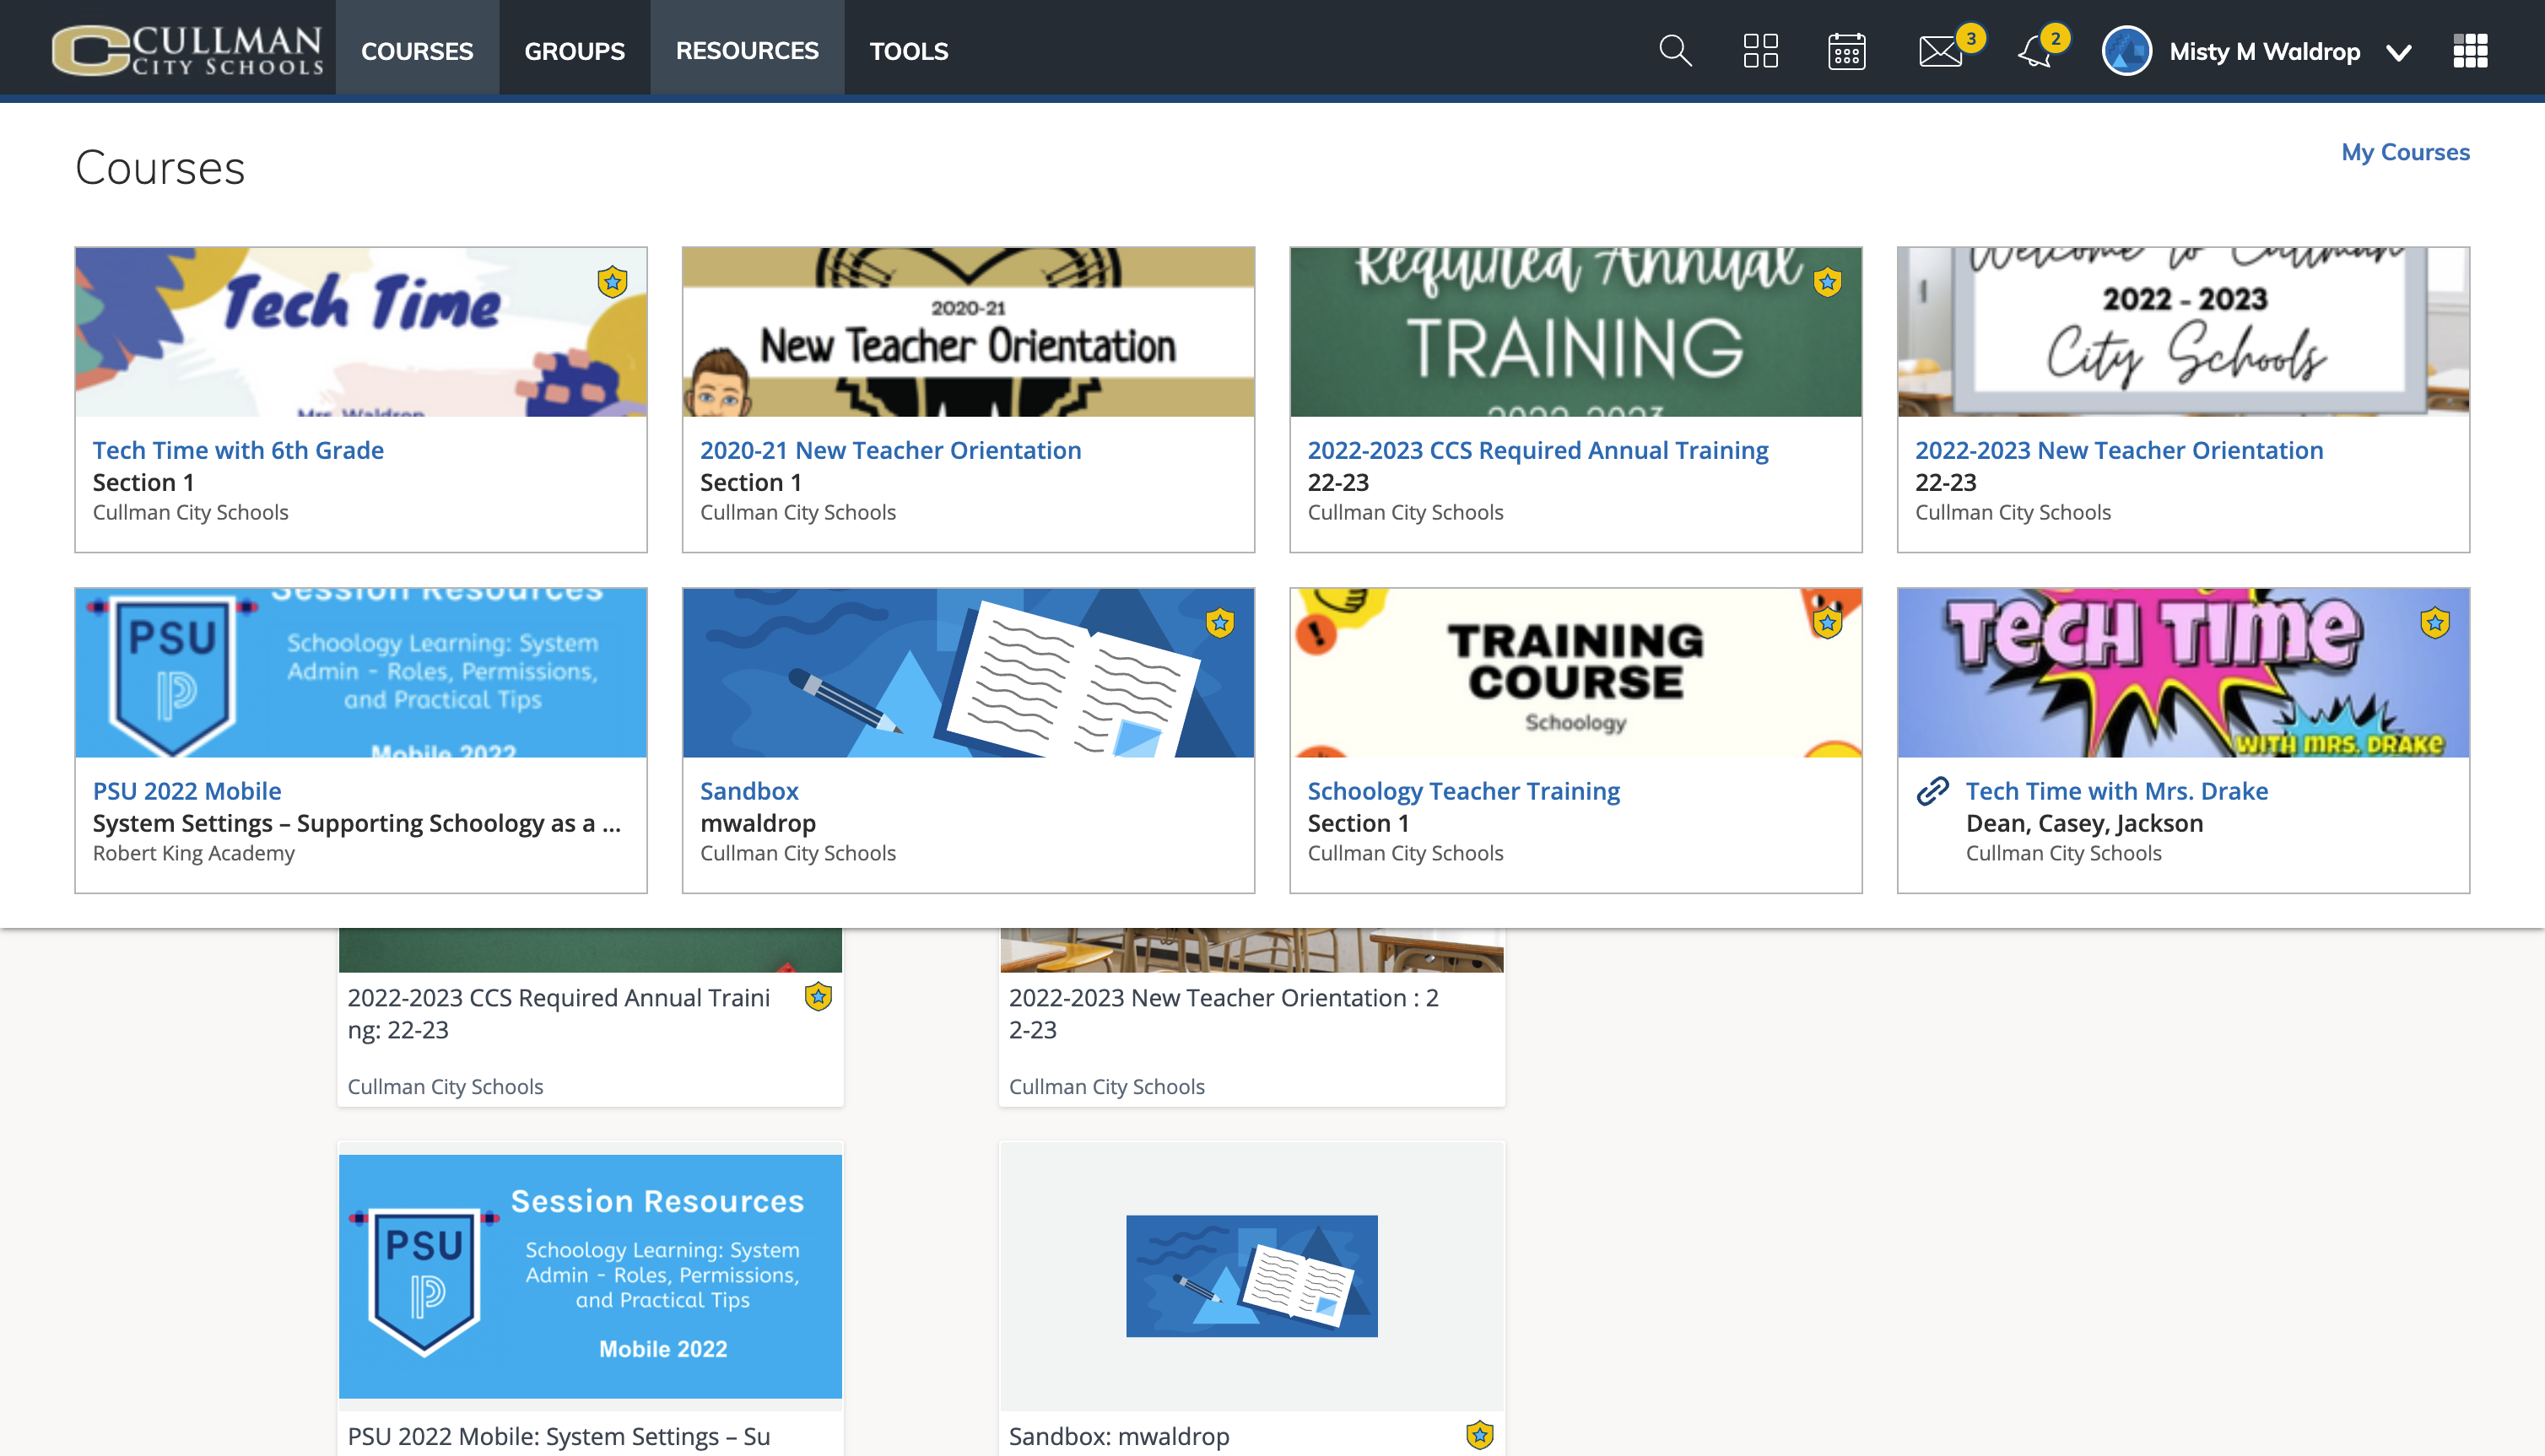Image resolution: width=2545 pixels, height=1456 pixels.
Task: Click admin badge on Sandbox dropdown card
Action: pyautogui.click(x=1219, y=623)
